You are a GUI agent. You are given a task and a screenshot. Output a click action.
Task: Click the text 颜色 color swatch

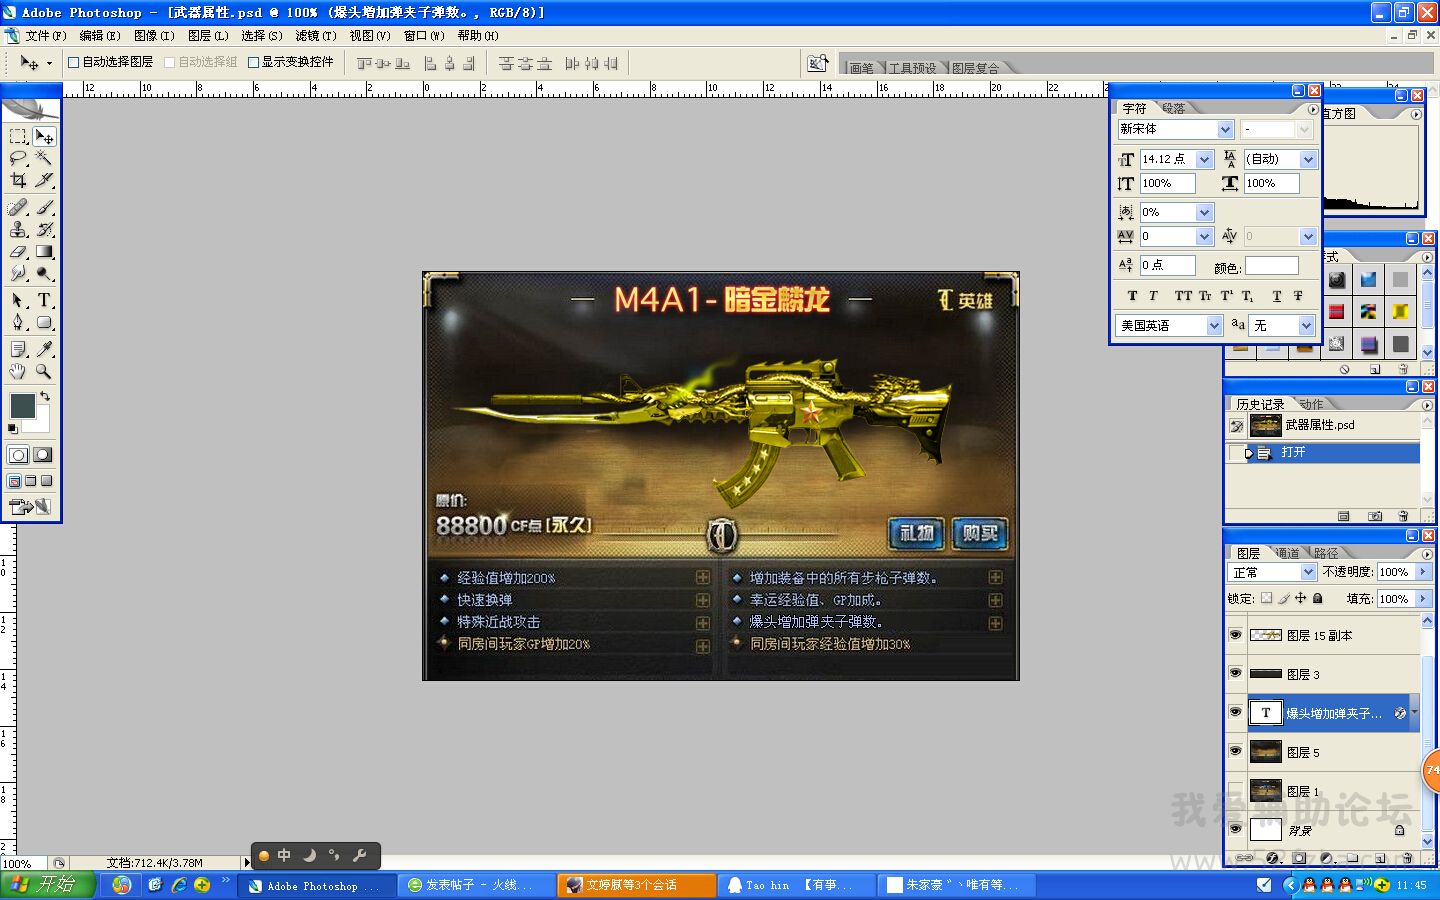(1271, 266)
